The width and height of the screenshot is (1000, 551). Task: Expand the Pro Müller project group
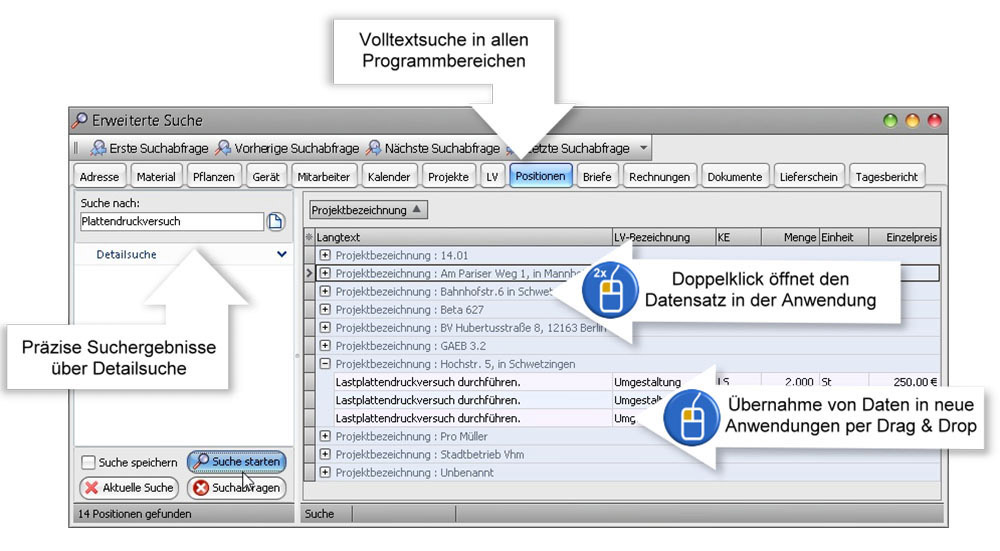point(325,436)
